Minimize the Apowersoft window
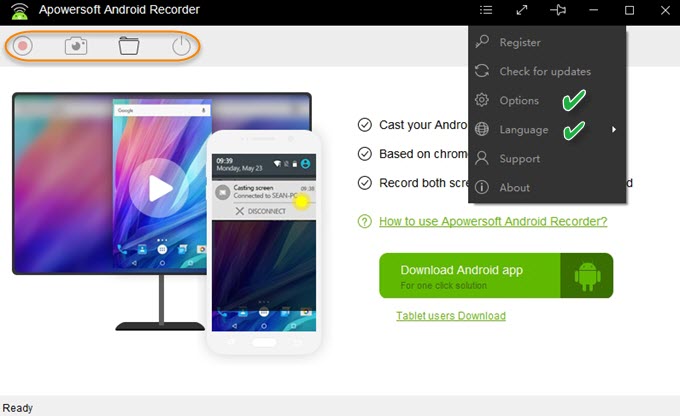This screenshot has width=680, height=416. [x=594, y=10]
